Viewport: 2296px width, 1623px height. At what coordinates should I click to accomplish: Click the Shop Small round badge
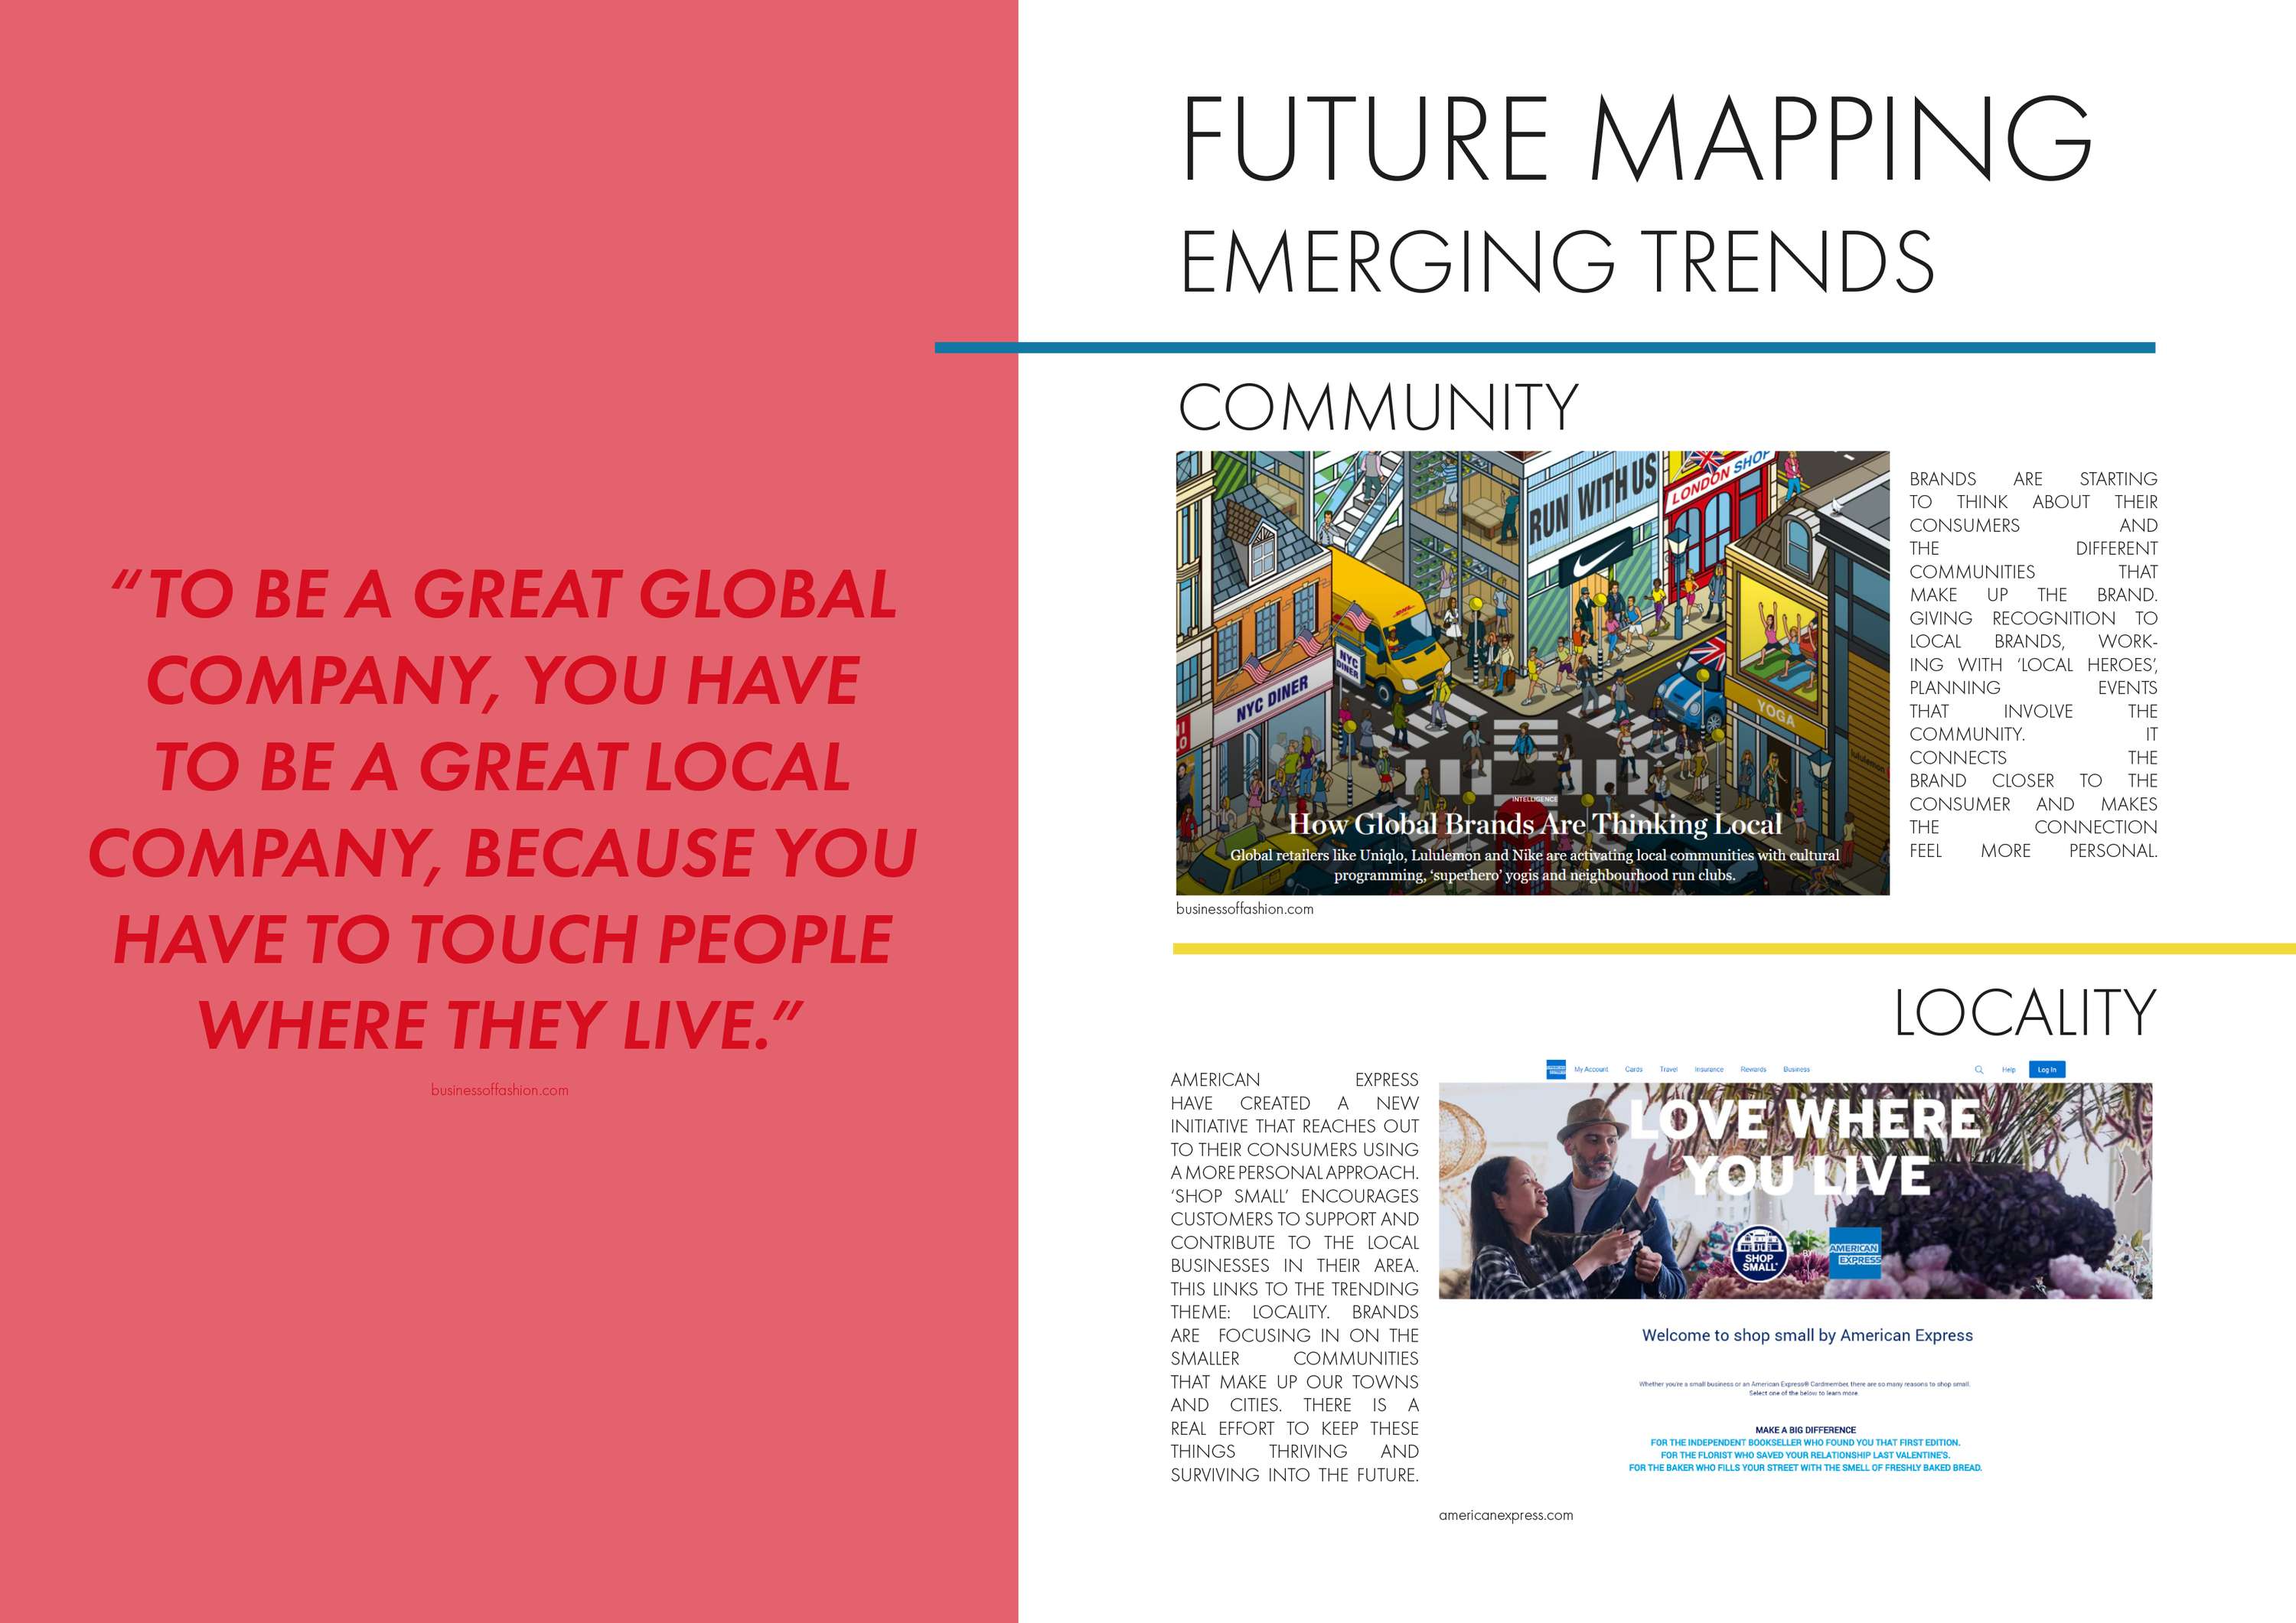coord(1759,1254)
